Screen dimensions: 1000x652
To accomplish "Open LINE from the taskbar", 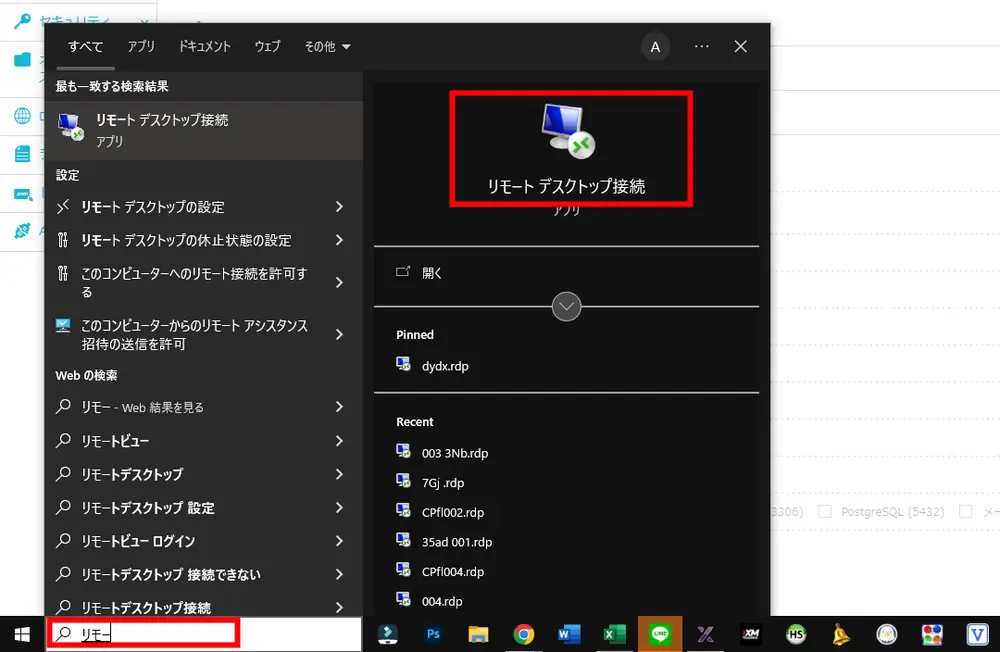I will (659, 633).
